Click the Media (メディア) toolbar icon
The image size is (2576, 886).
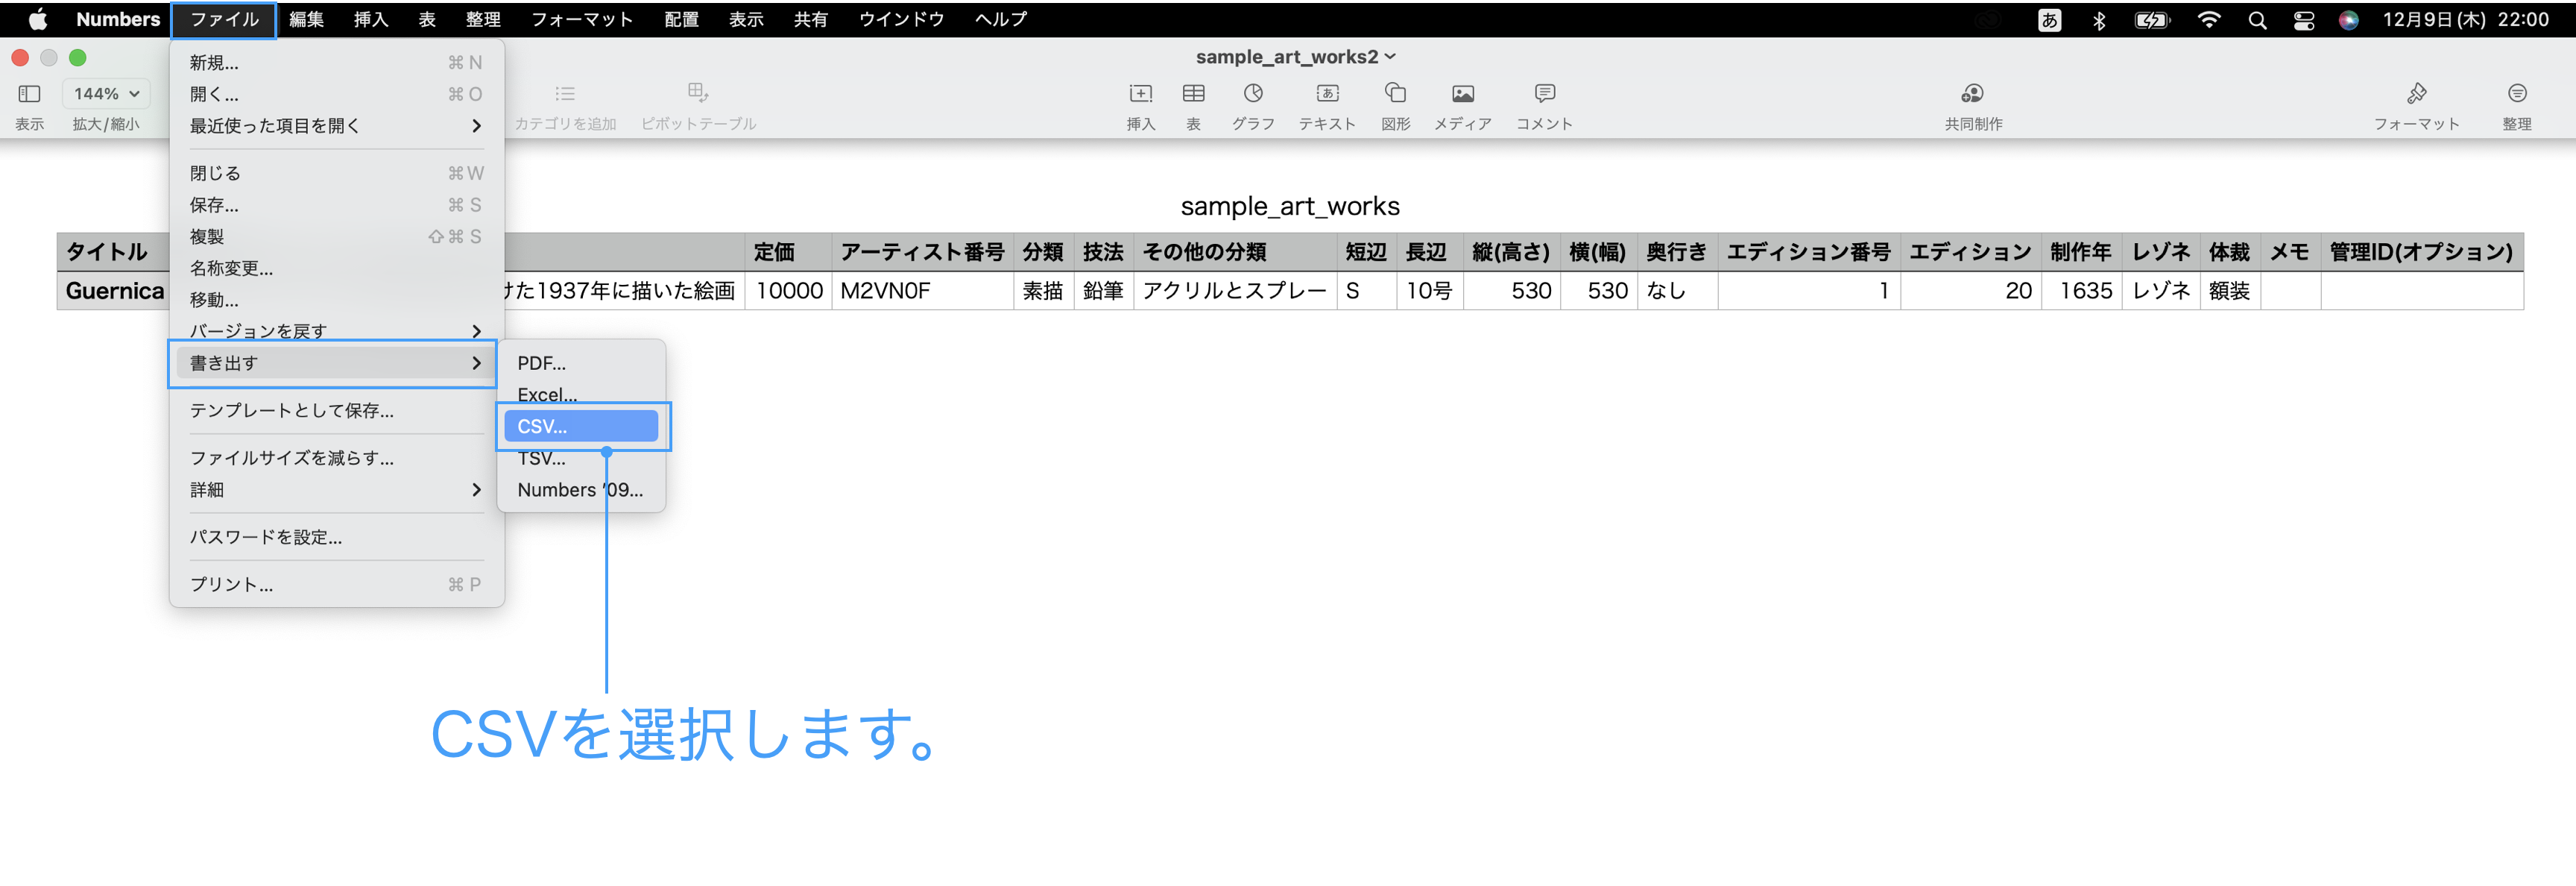click(x=1463, y=94)
